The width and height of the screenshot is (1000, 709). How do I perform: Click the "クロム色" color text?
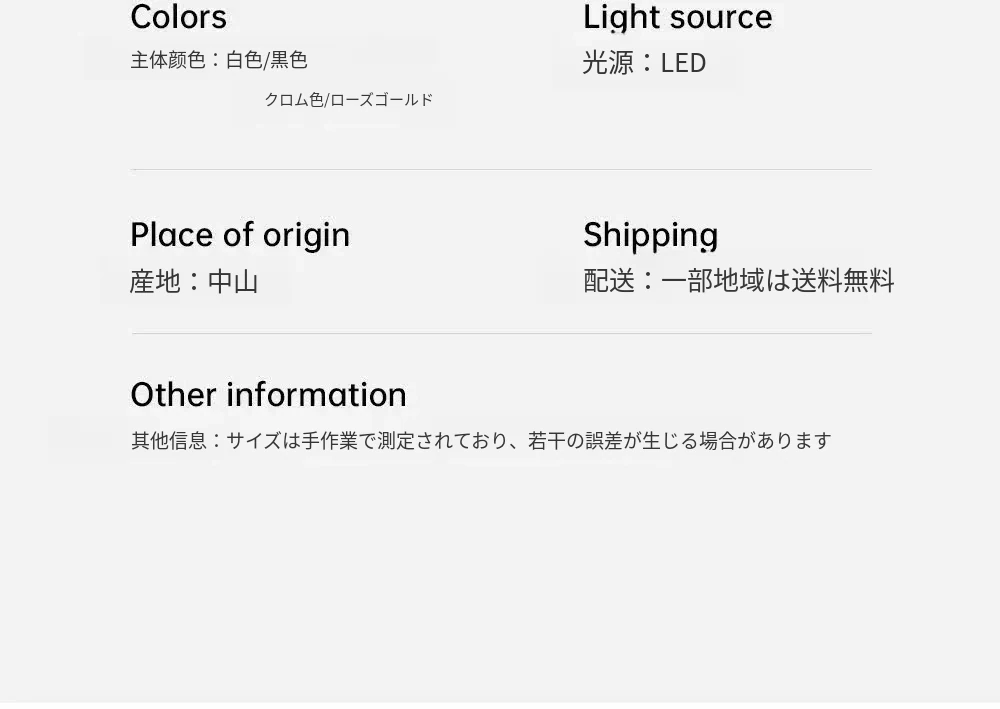294,100
